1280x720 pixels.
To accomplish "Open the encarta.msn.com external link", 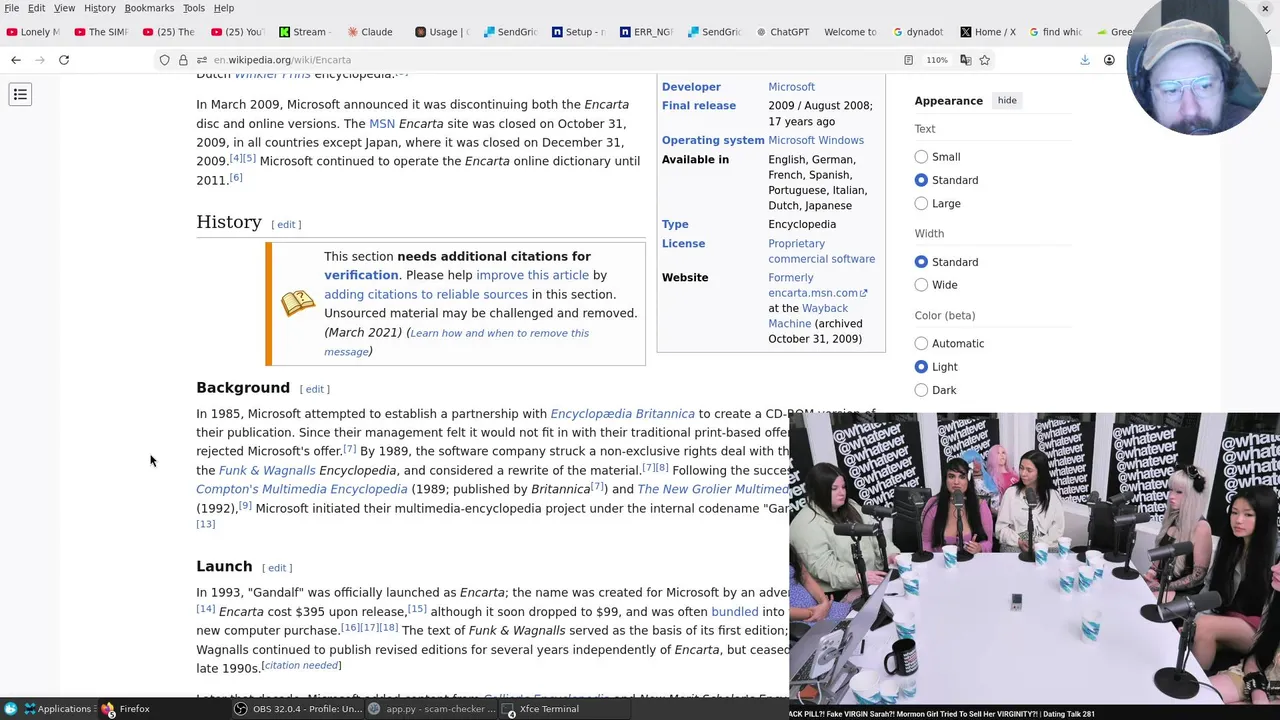I will coord(817,293).
